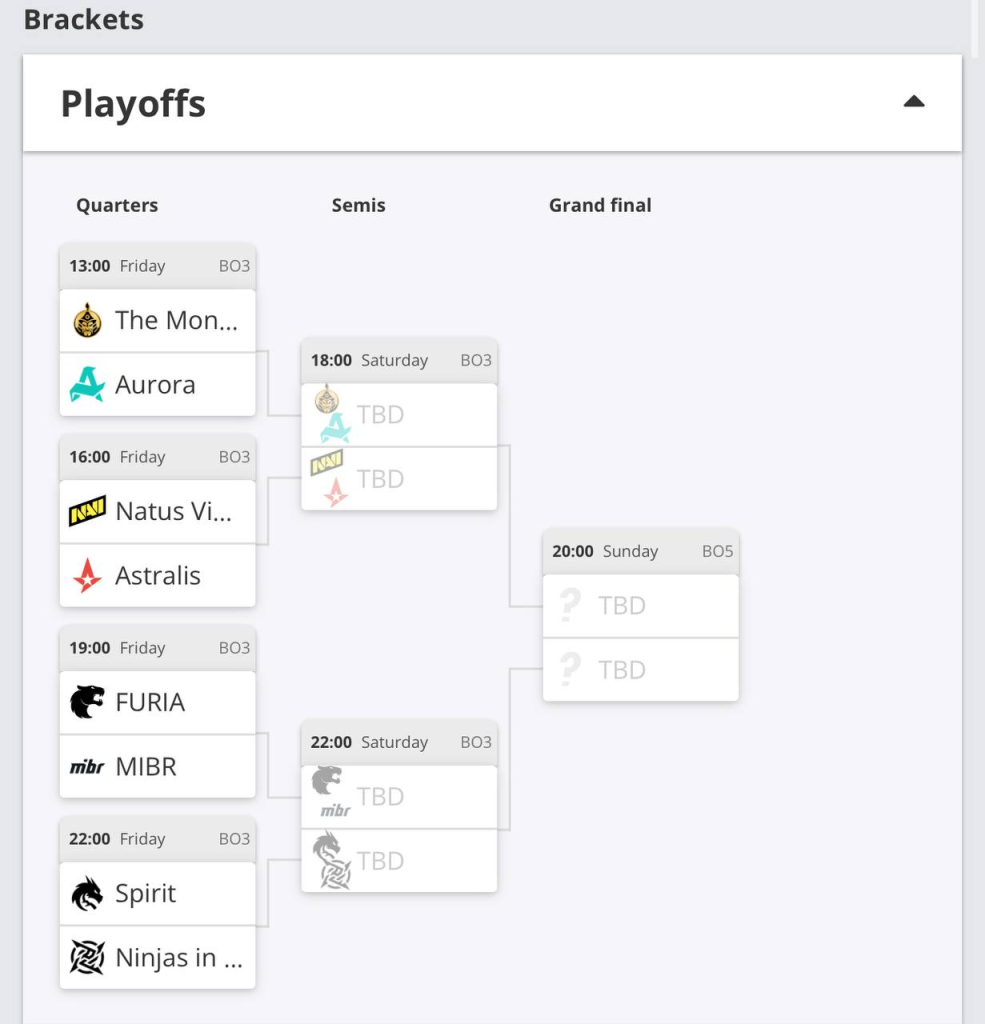Click the FURIA panther logo
Image resolution: width=985 pixels, height=1024 pixels.
click(x=88, y=702)
